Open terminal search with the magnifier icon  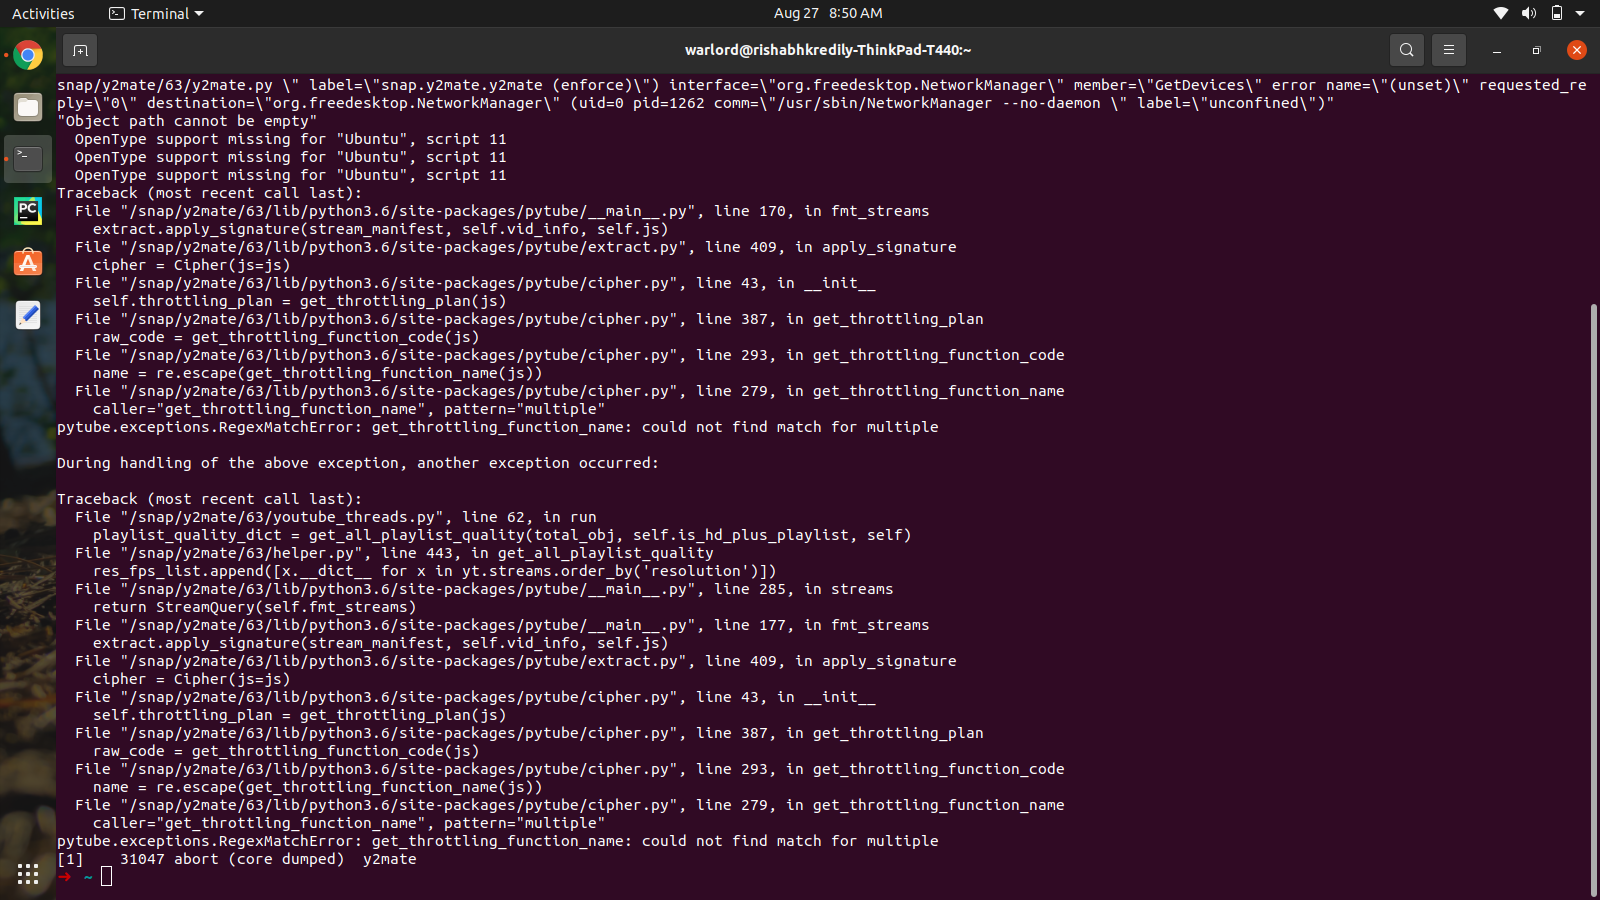(1405, 49)
